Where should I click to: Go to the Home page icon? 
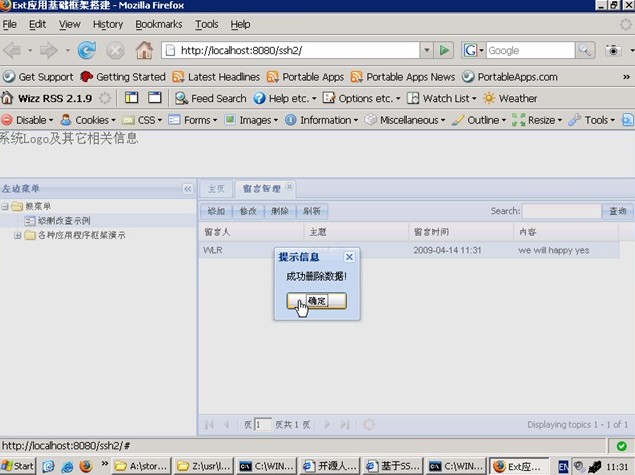144,51
